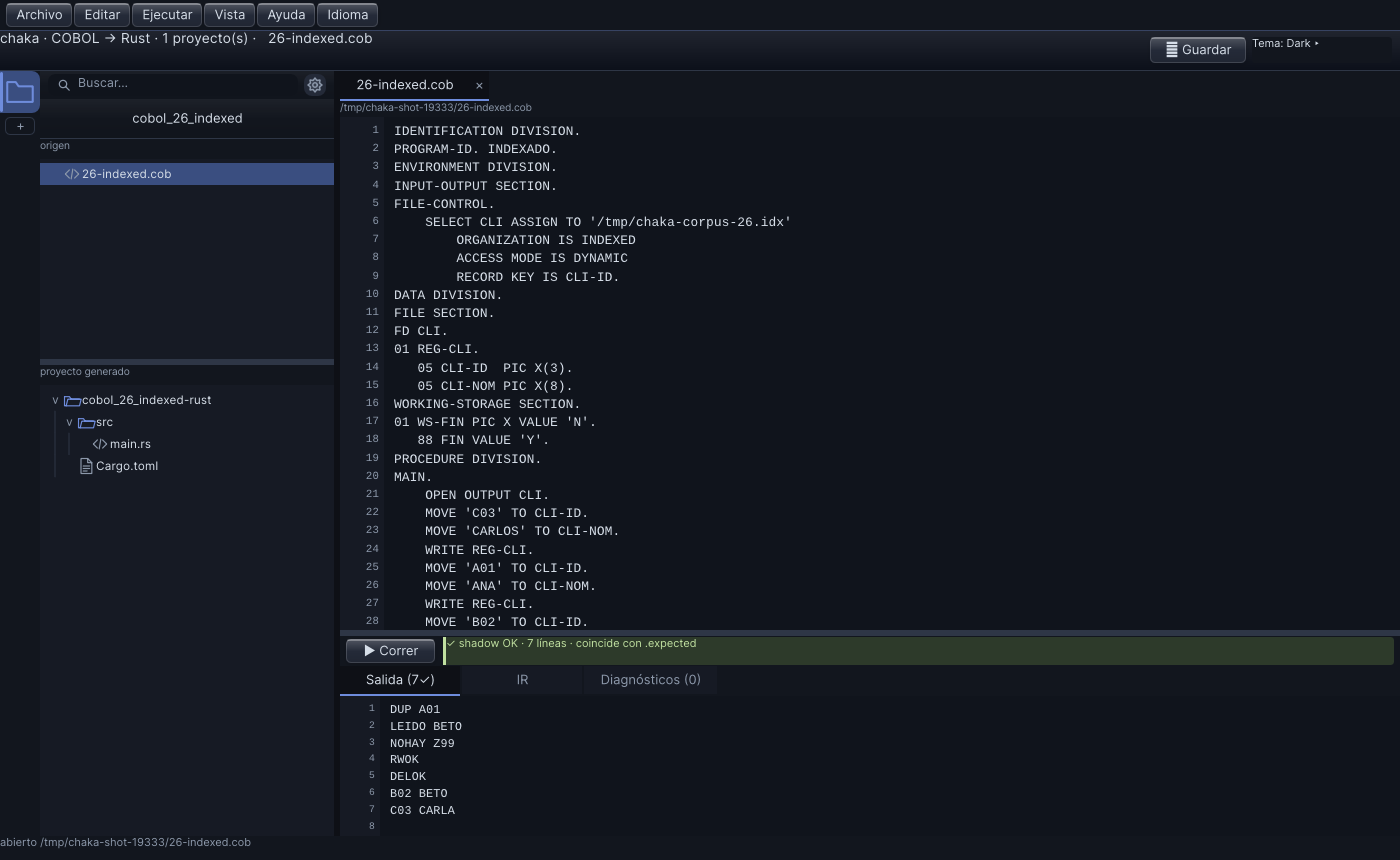This screenshot has width=1400, height=860.
Task: Switch to the Diagnósticos (0) tab
Action: (x=650, y=680)
